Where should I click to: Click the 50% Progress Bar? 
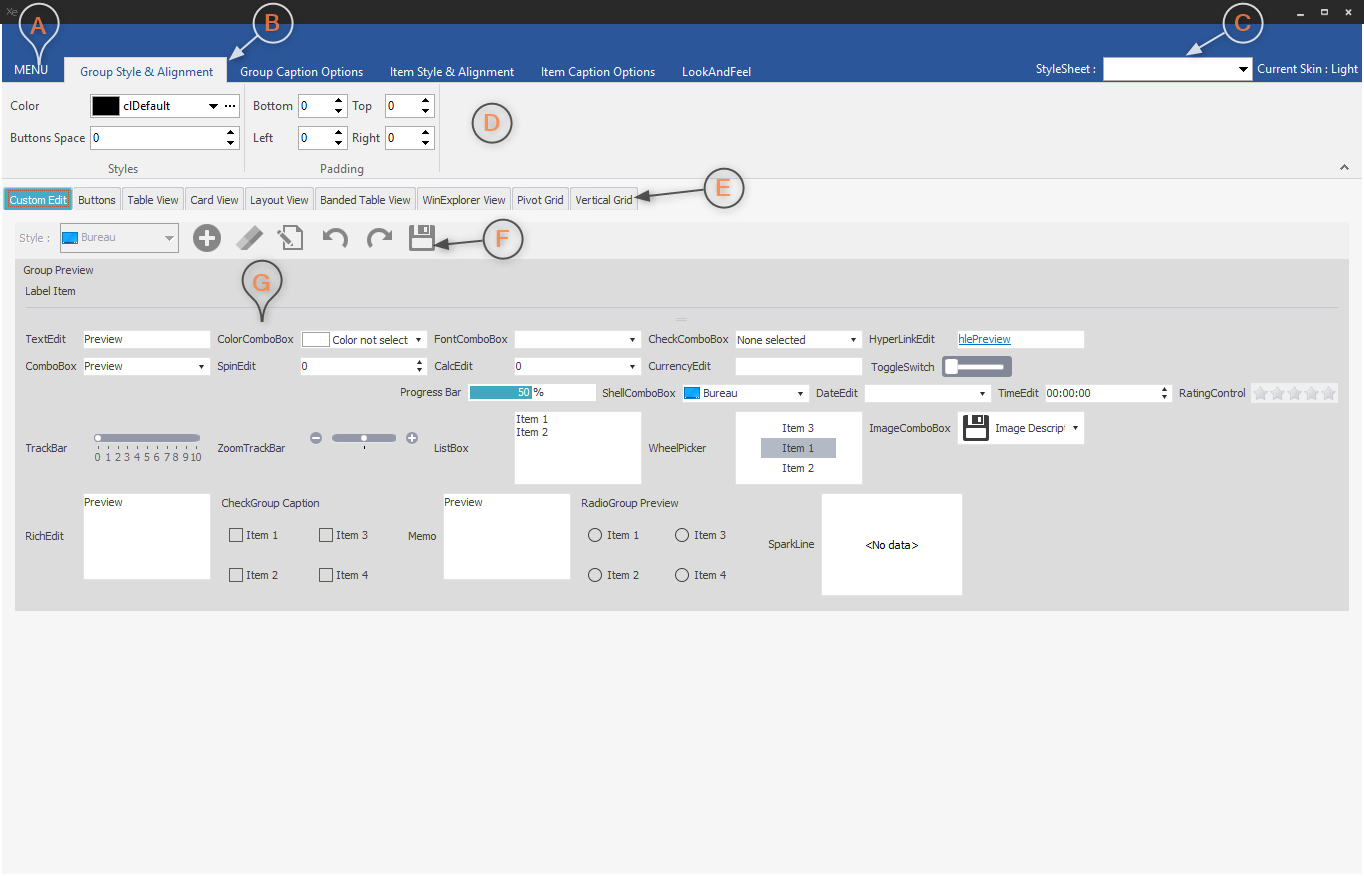click(532, 393)
